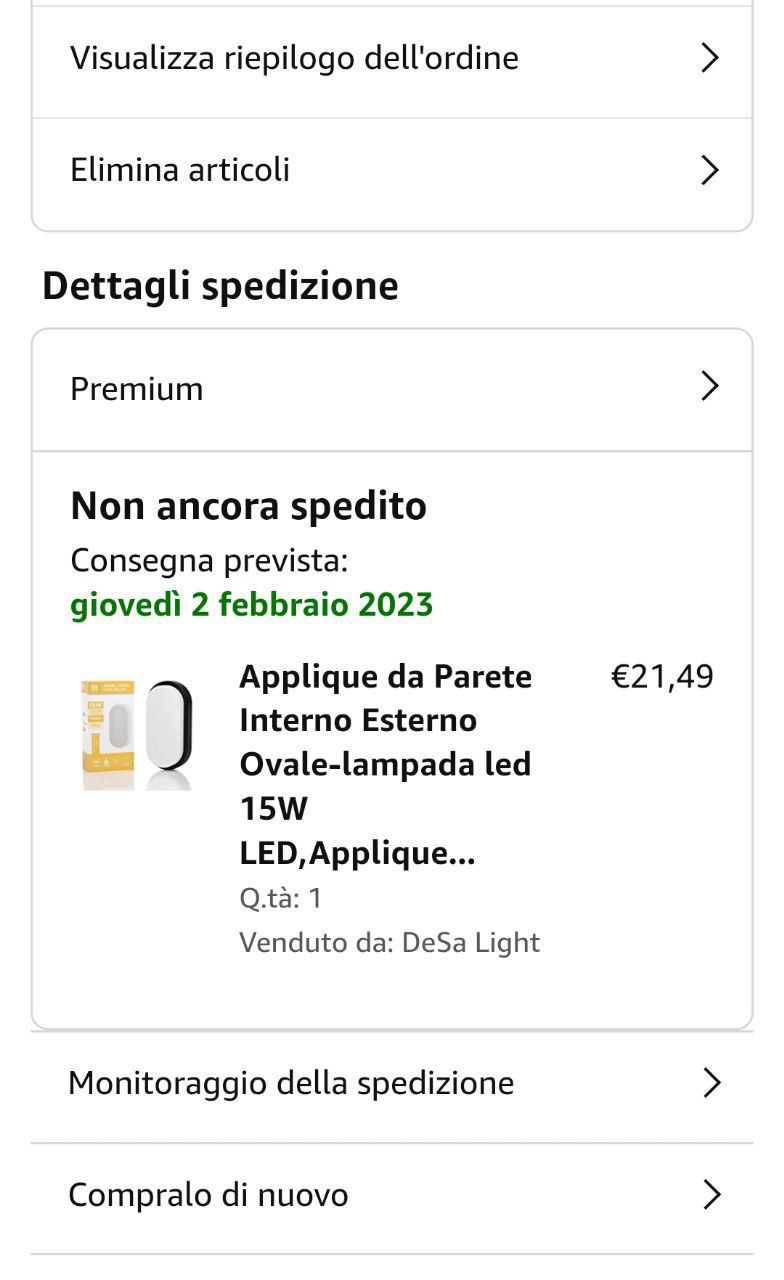Click the Dettagli spedizione section heading
This screenshot has height=1280, width=784.
tap(220, 286)
